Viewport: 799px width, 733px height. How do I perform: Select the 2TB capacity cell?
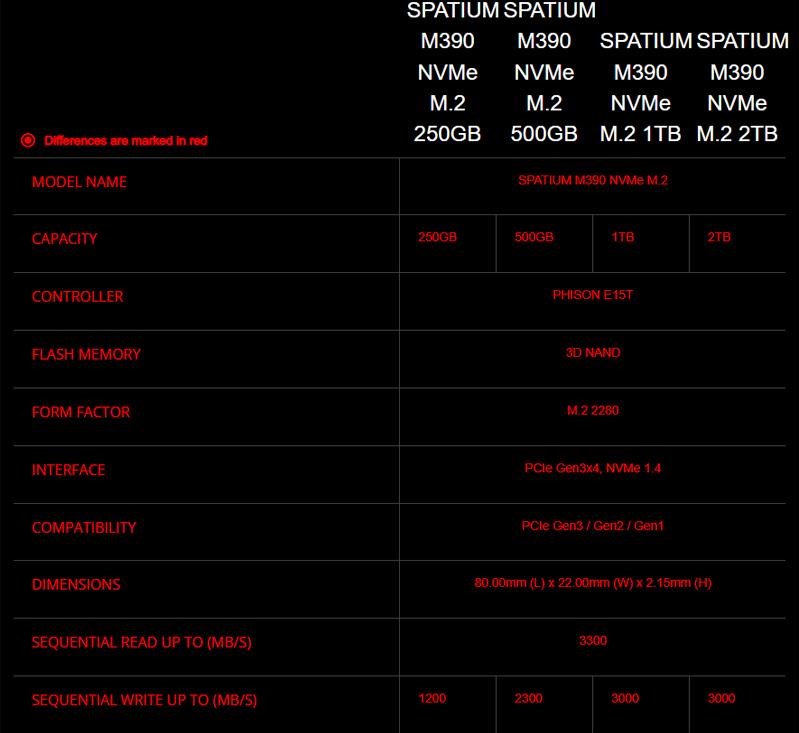718,238
